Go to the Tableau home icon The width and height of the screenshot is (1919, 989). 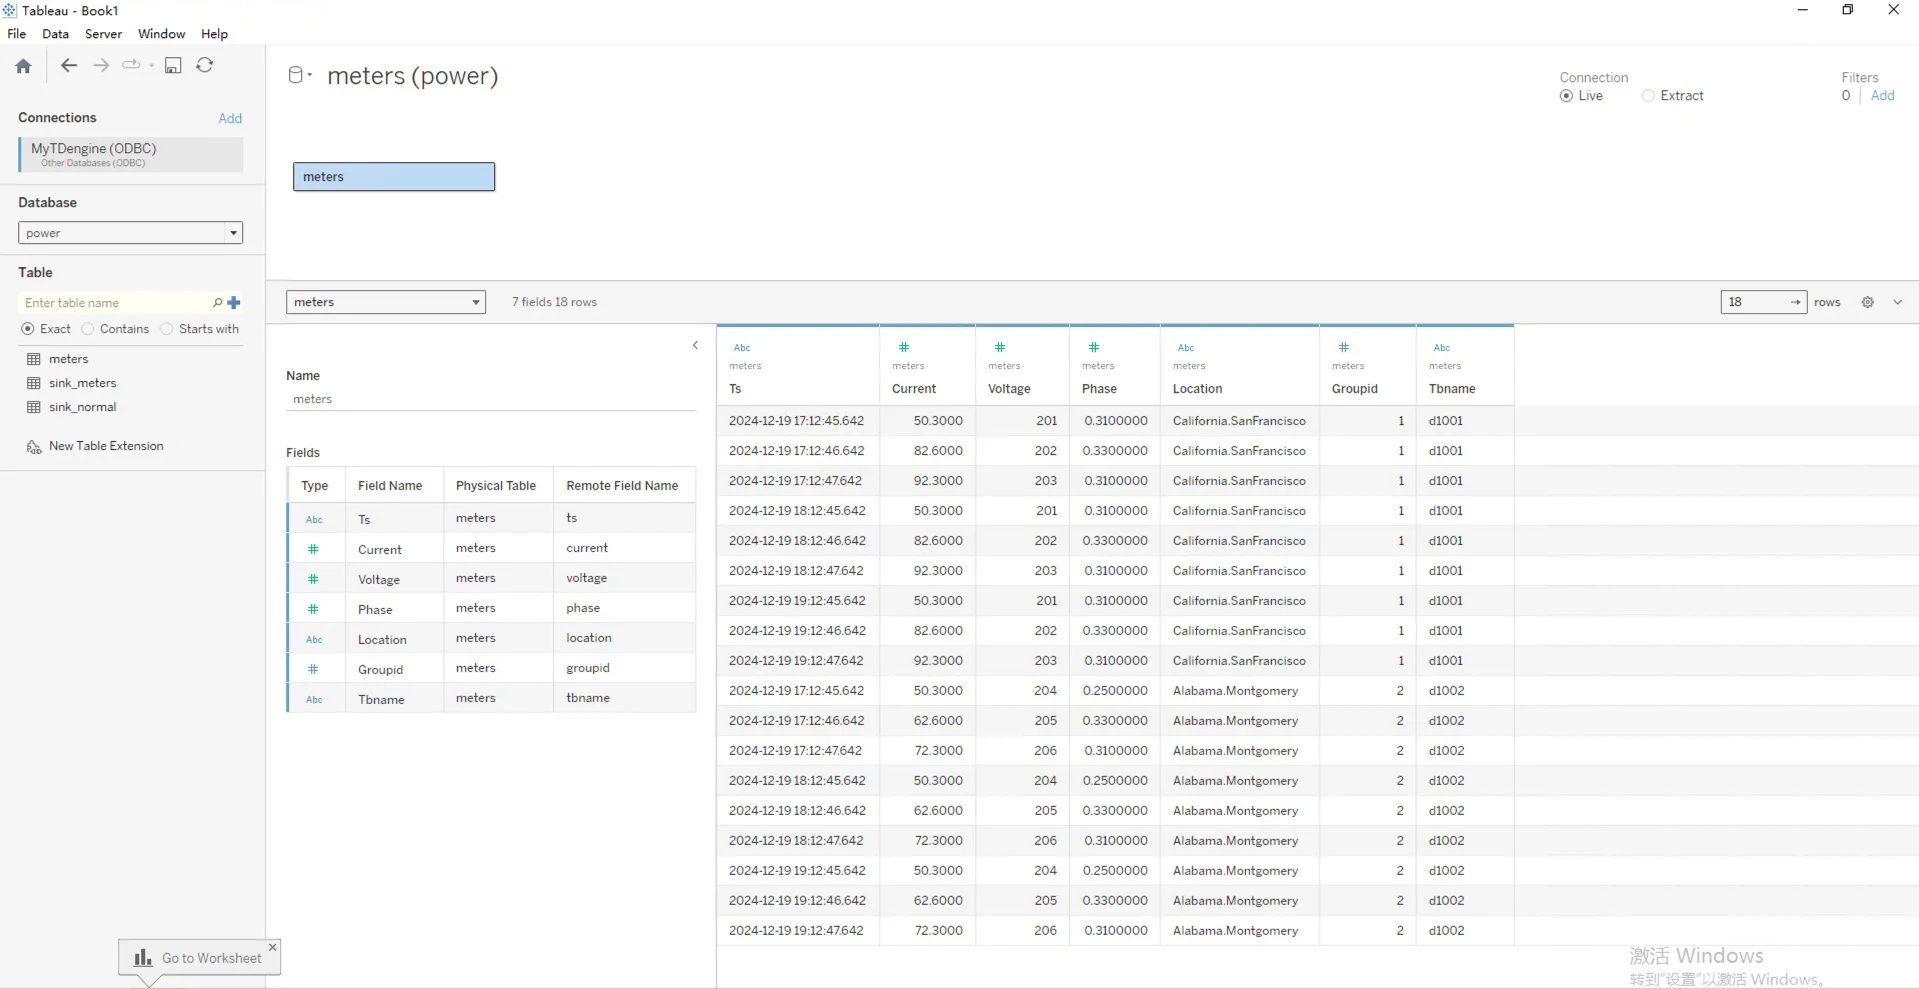click(23, 66)
